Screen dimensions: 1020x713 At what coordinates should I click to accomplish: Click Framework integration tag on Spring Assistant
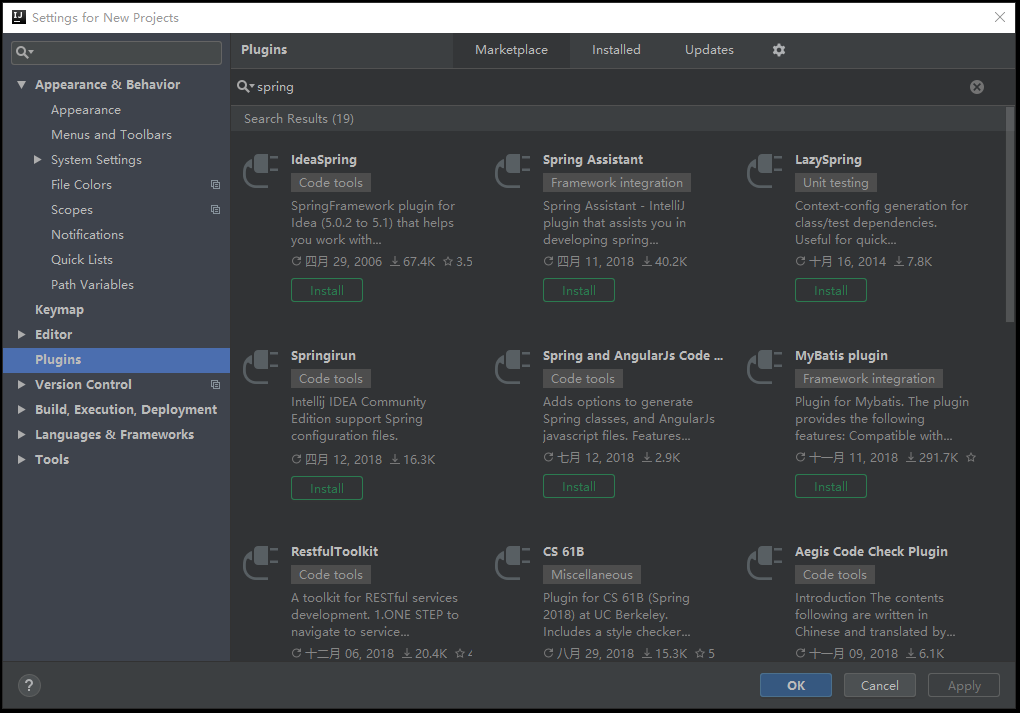(x=617, y=183)
